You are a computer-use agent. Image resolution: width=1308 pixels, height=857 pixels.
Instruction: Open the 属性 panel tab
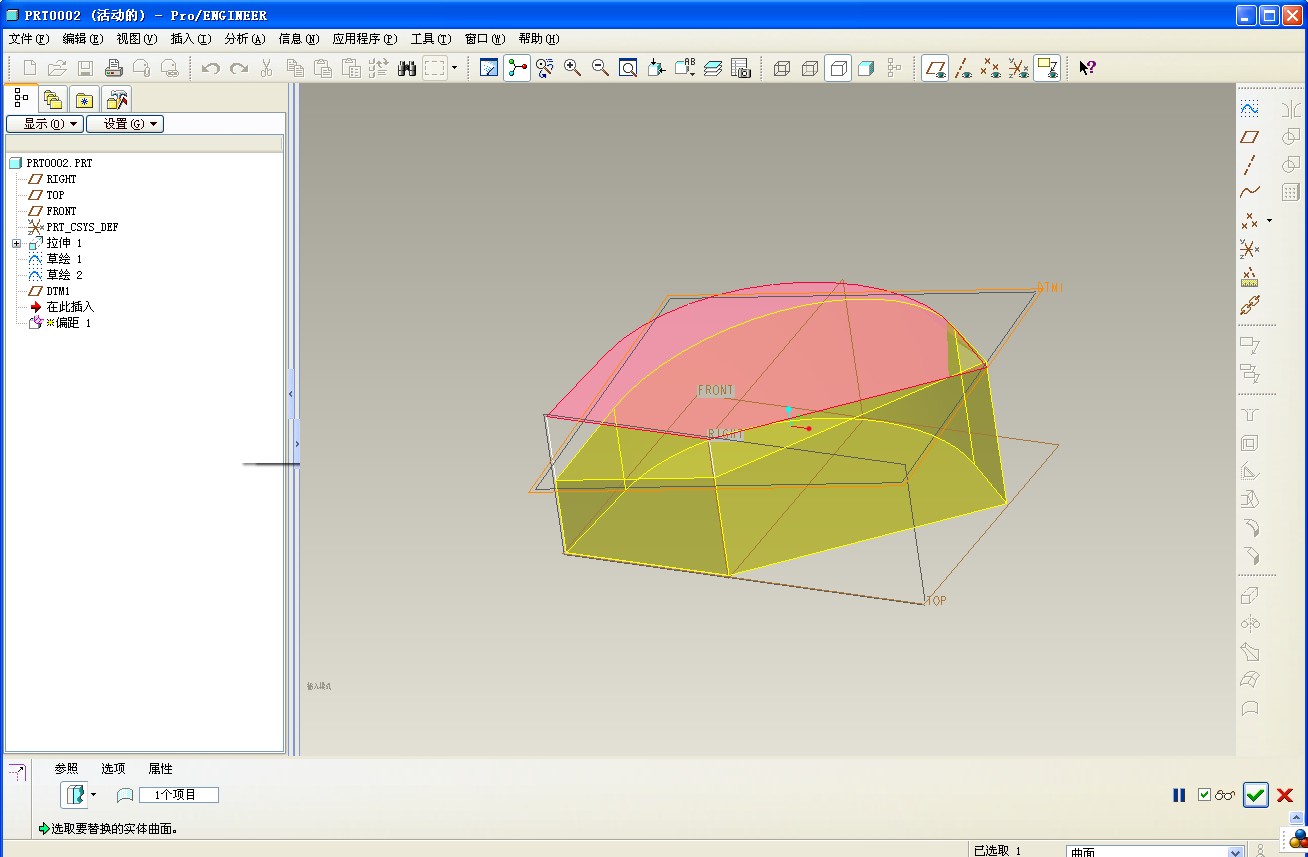(x=160, y=769)
